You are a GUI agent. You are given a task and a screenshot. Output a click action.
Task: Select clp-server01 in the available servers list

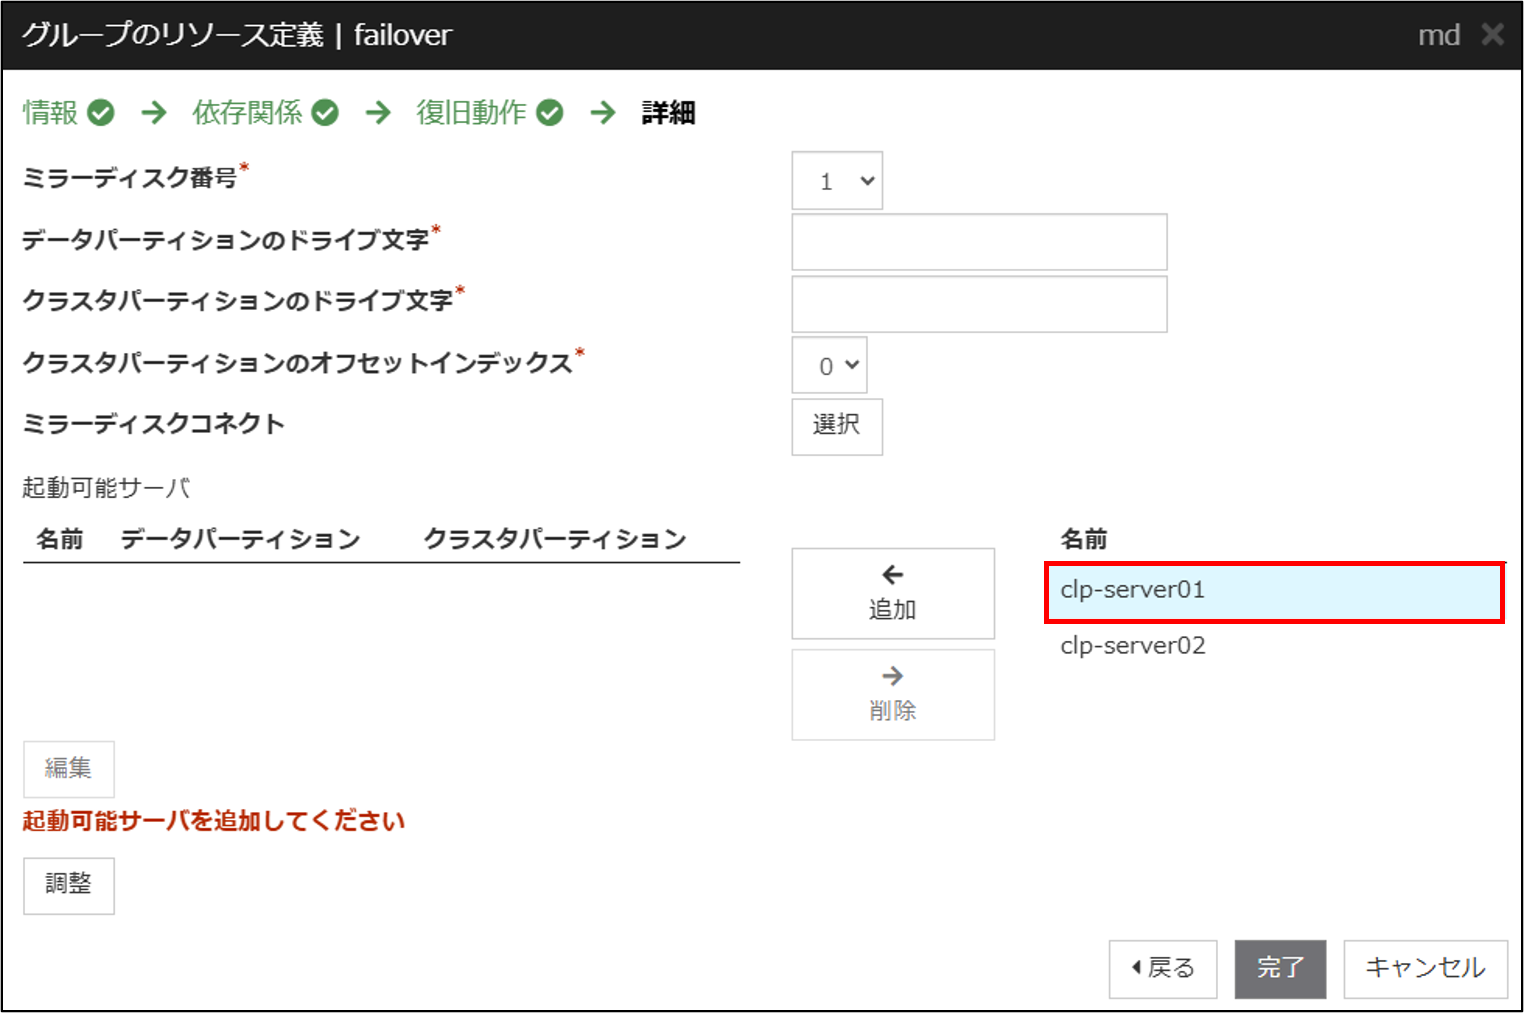click(x=1273, y=591)
